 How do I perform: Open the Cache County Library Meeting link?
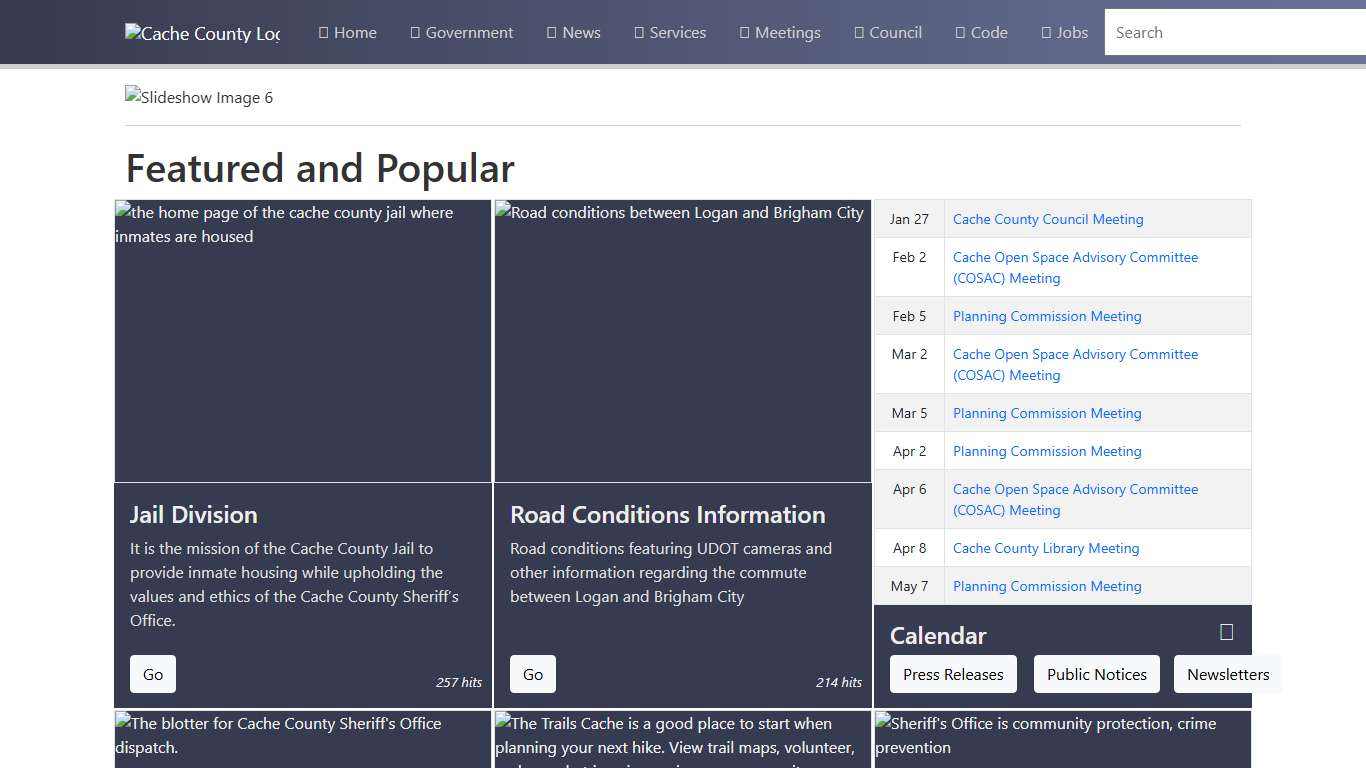(1046, 548)
